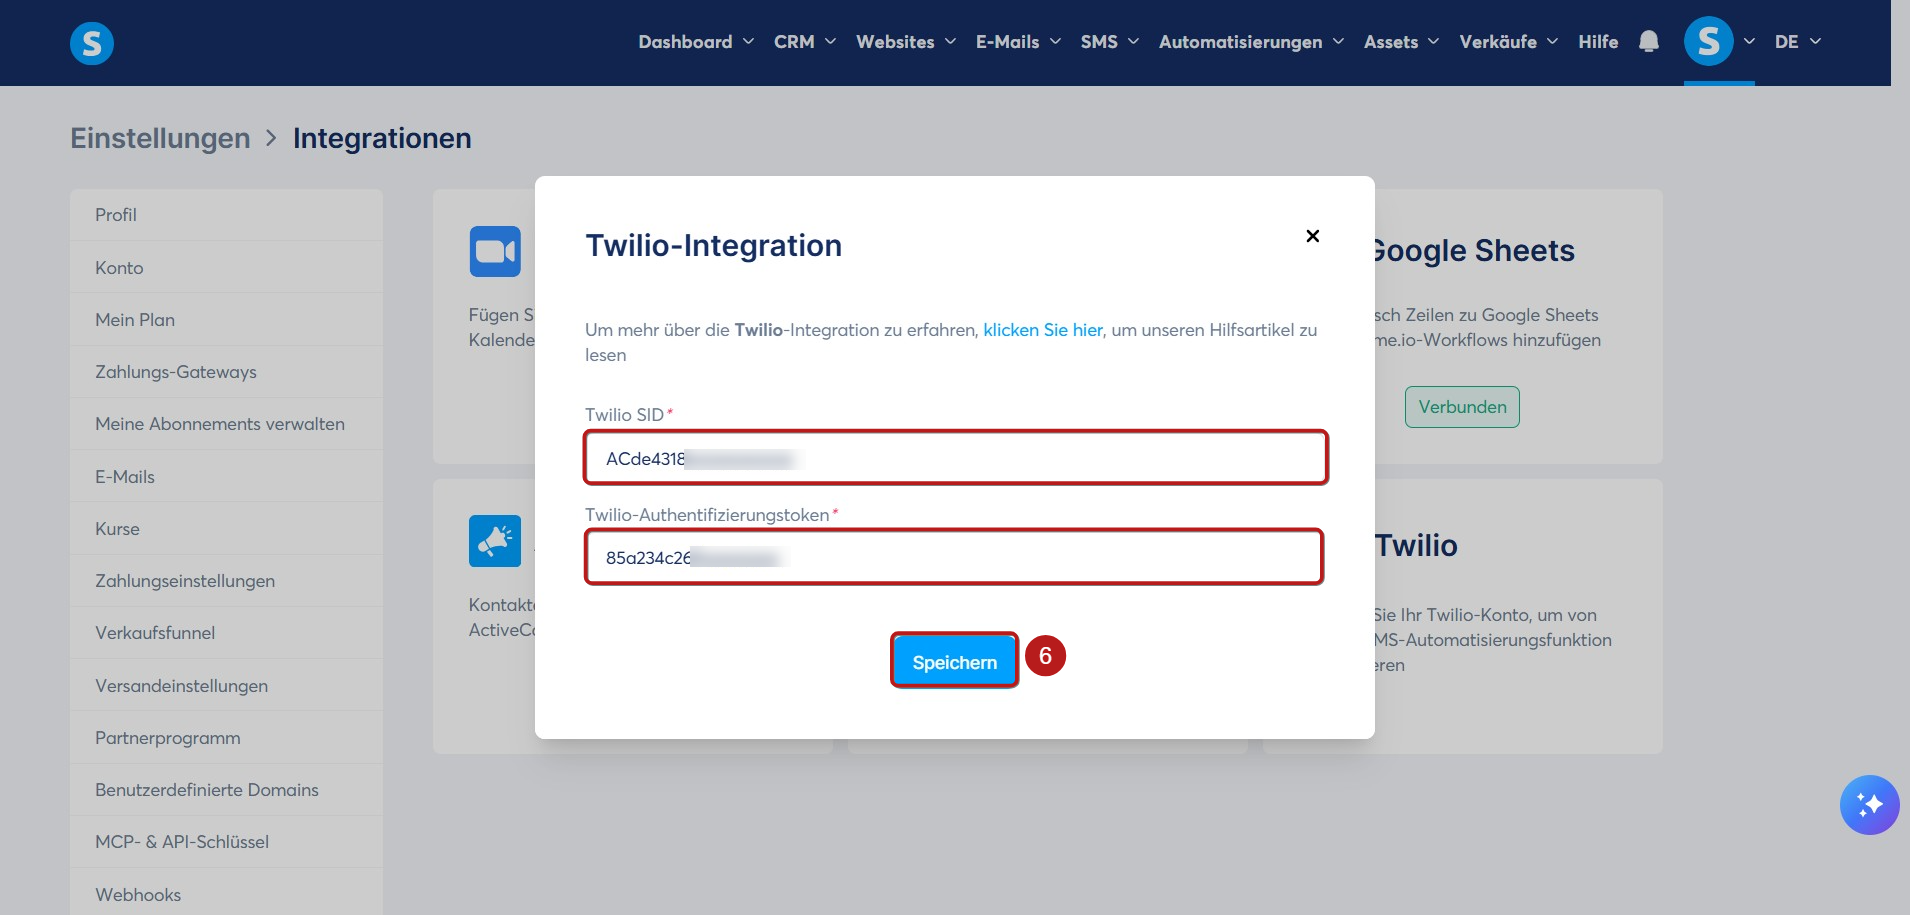Open Versandeinstellungen in sidebar
The height and width of the screenshot is (915, 1910).
point(226,686)
